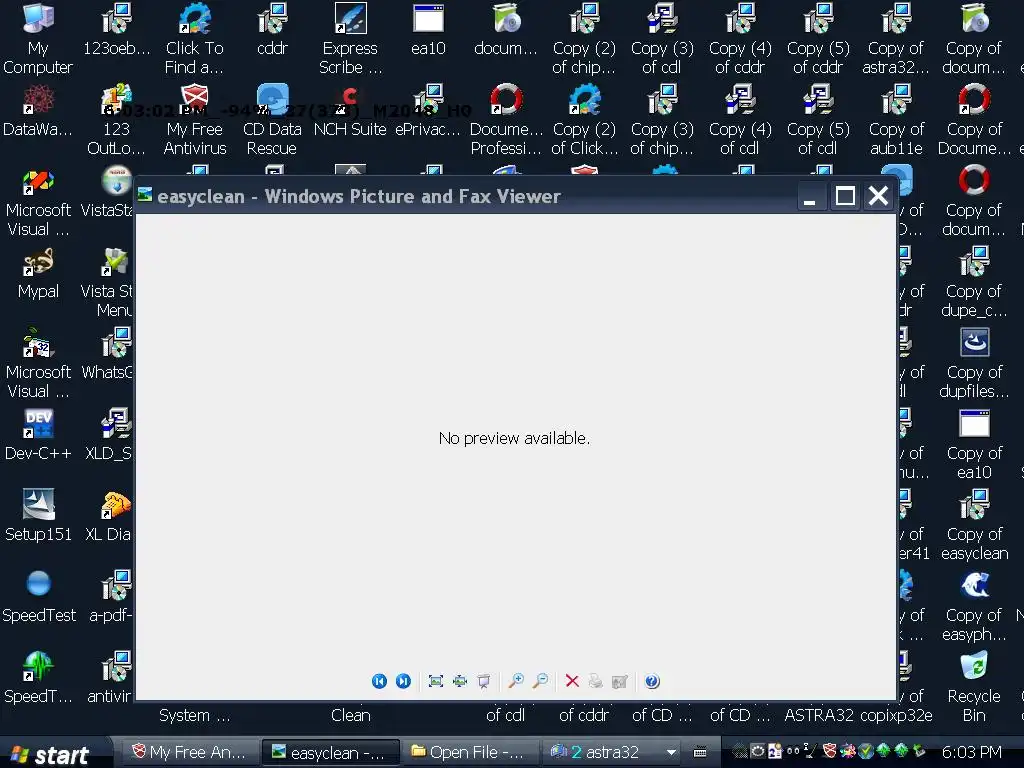Click green checkmark shield tray icon
Viewport: 1024px width, 768px height.
pos(865,751)
